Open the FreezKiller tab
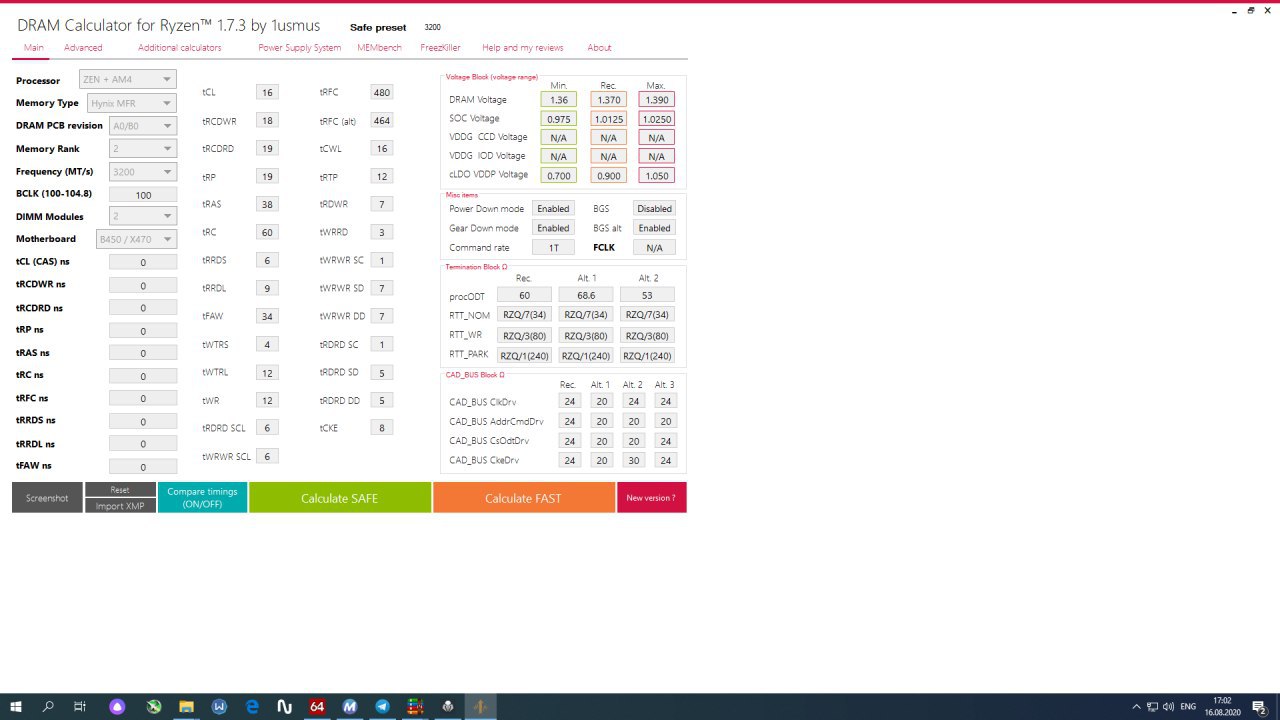 (x=440, y=47)
